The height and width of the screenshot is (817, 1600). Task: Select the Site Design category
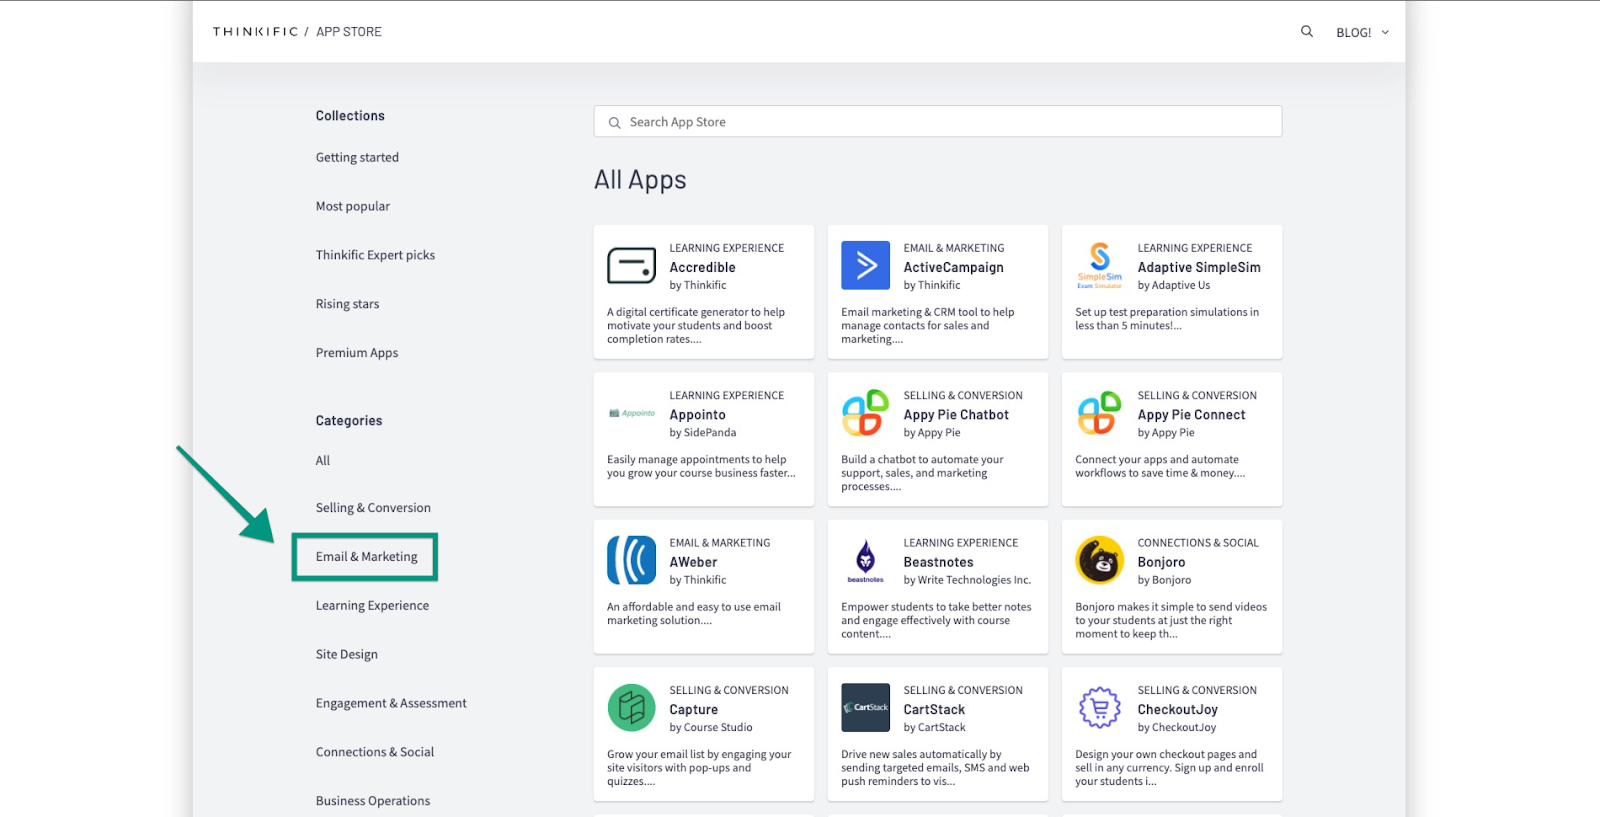click(347, 655)
